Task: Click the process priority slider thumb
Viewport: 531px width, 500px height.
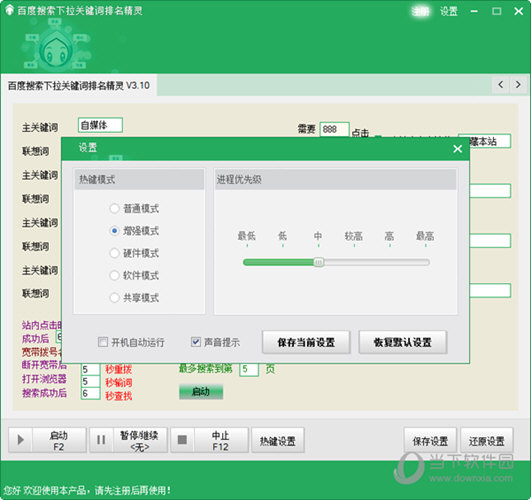Action: (x=318, y=262)
